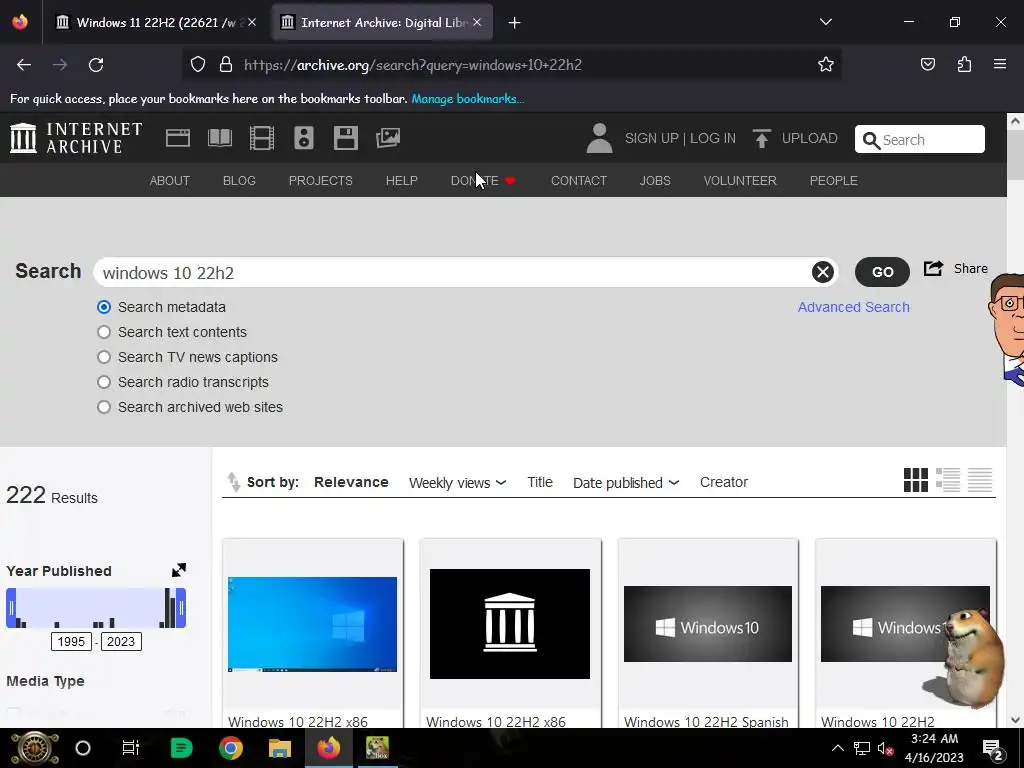
Task: Go back to previous page
Action: click(x=24, y=65)
